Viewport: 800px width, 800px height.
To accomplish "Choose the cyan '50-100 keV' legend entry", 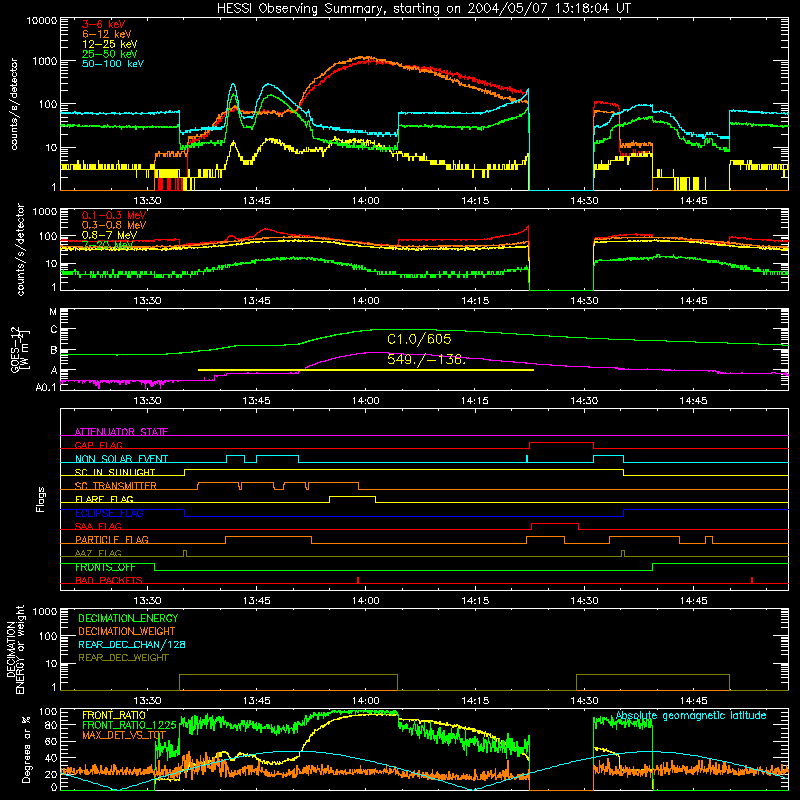I will pyautogui.click(x=113, y=63).
